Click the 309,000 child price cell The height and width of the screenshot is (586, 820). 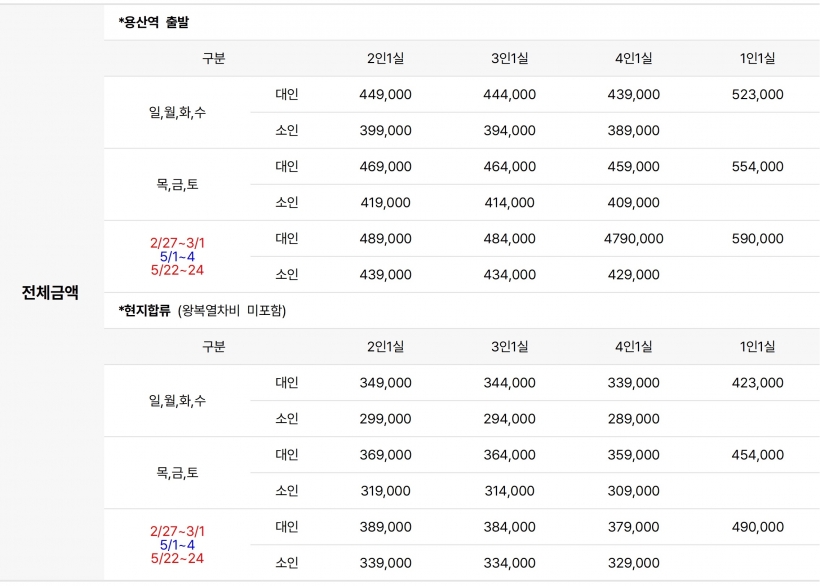[x=633, y=491]
